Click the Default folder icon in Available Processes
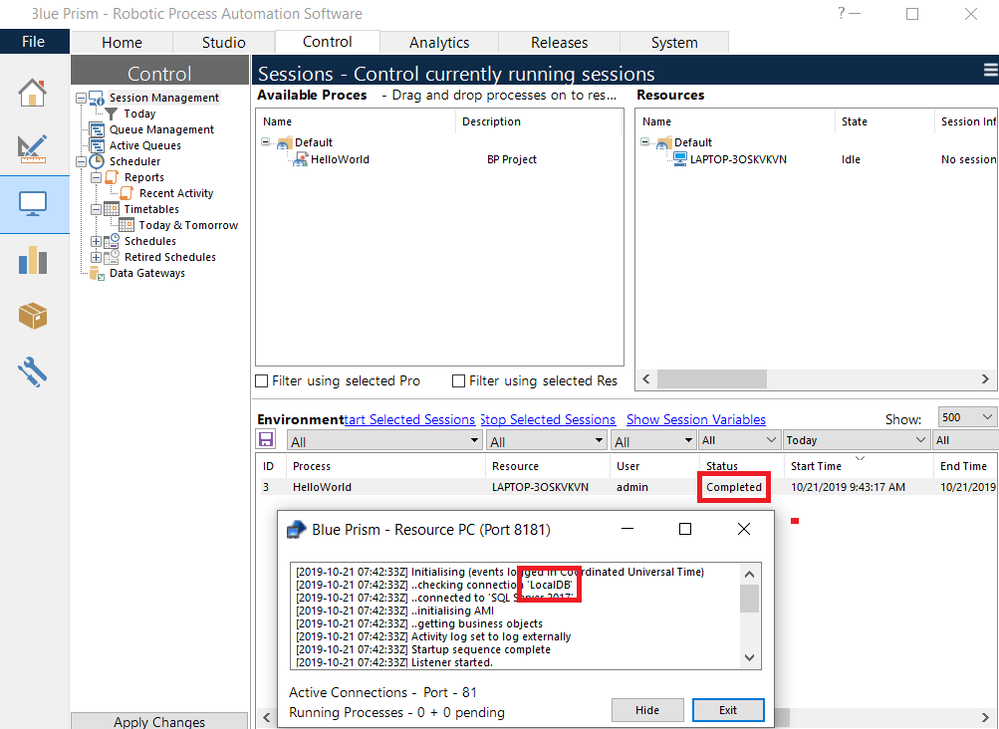The image size is (999, 729). point(284,143)
